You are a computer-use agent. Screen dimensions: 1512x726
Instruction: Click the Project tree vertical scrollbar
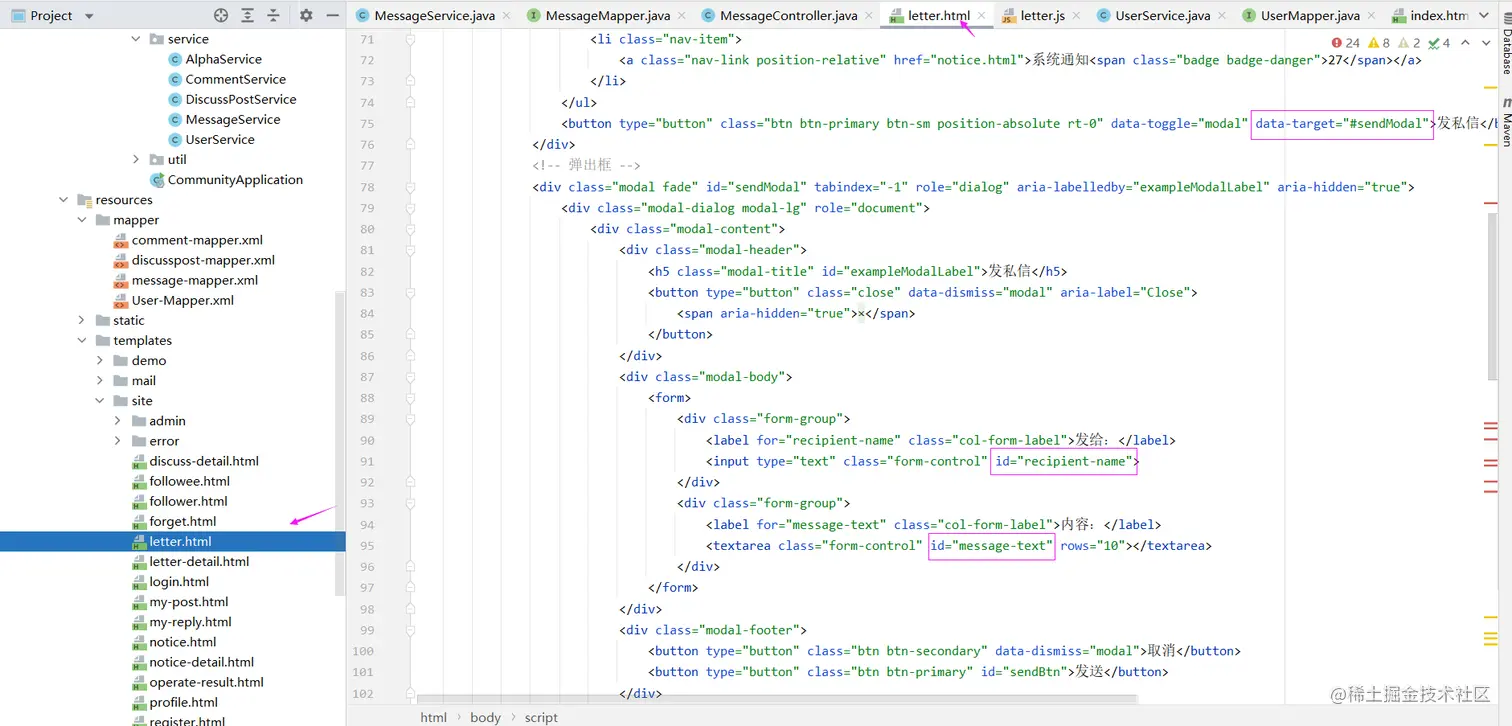[340, 445]
